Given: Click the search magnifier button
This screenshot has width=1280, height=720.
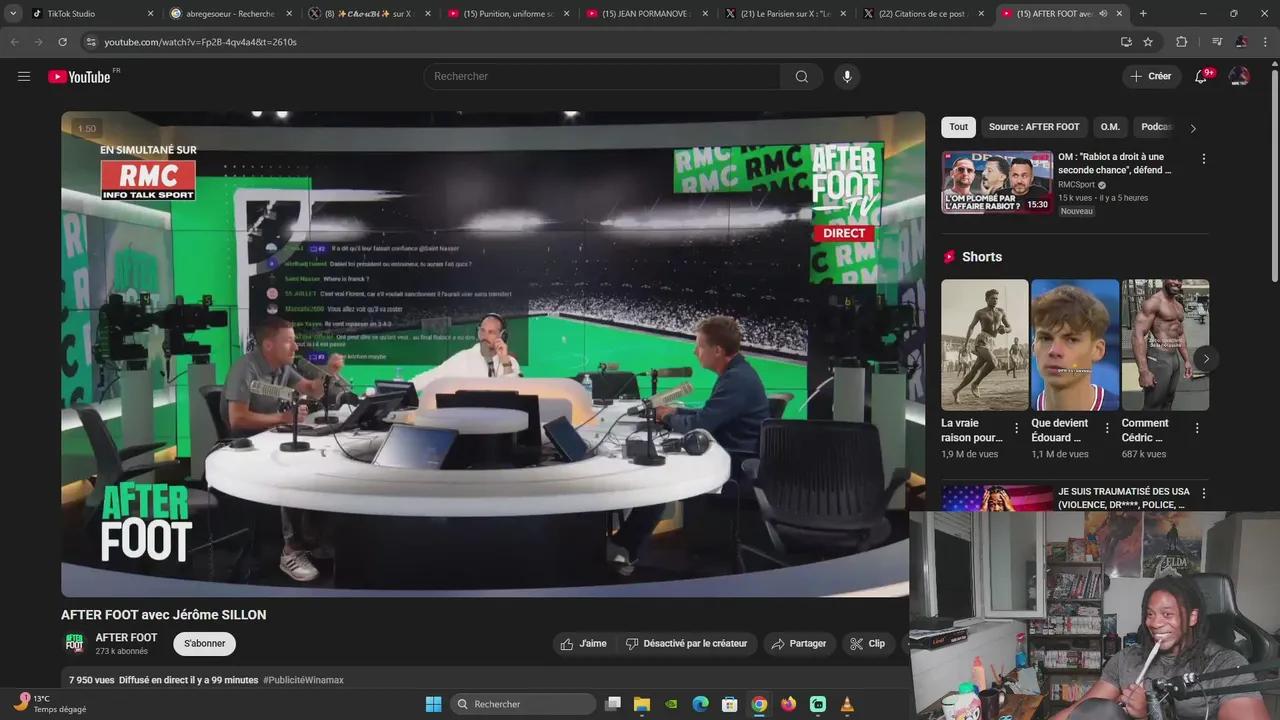Looking at the screenshot, I should coord(802,77).
